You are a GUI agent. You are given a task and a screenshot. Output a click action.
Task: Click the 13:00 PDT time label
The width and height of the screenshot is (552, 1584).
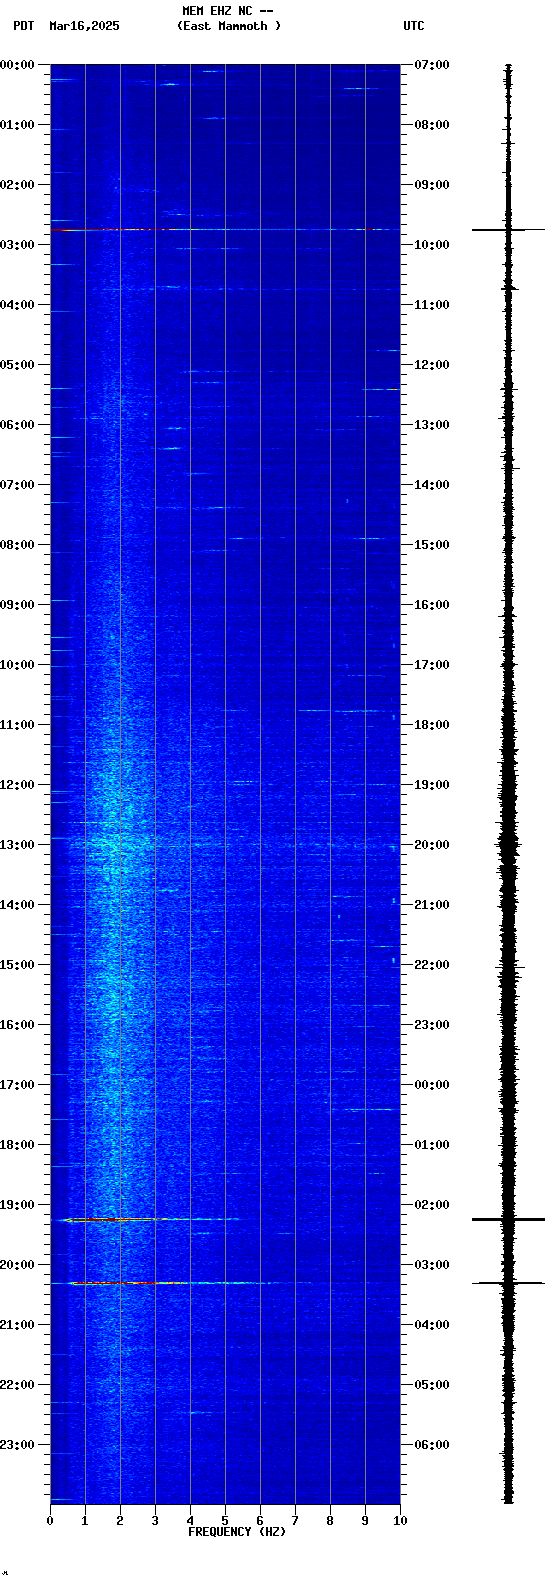point(17,845)
